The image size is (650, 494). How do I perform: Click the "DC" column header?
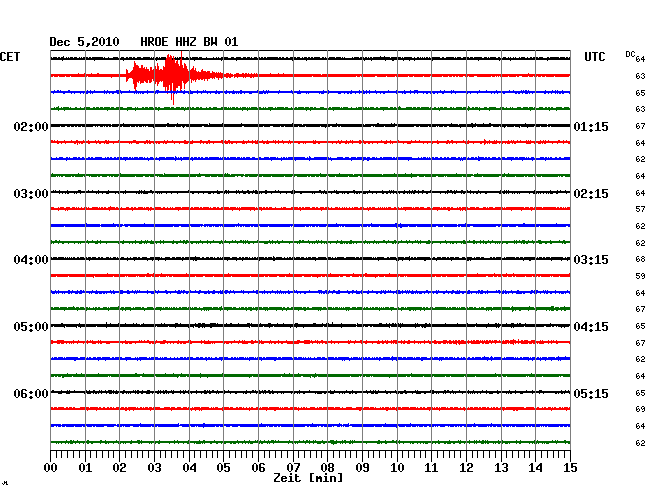coord(630,54)
